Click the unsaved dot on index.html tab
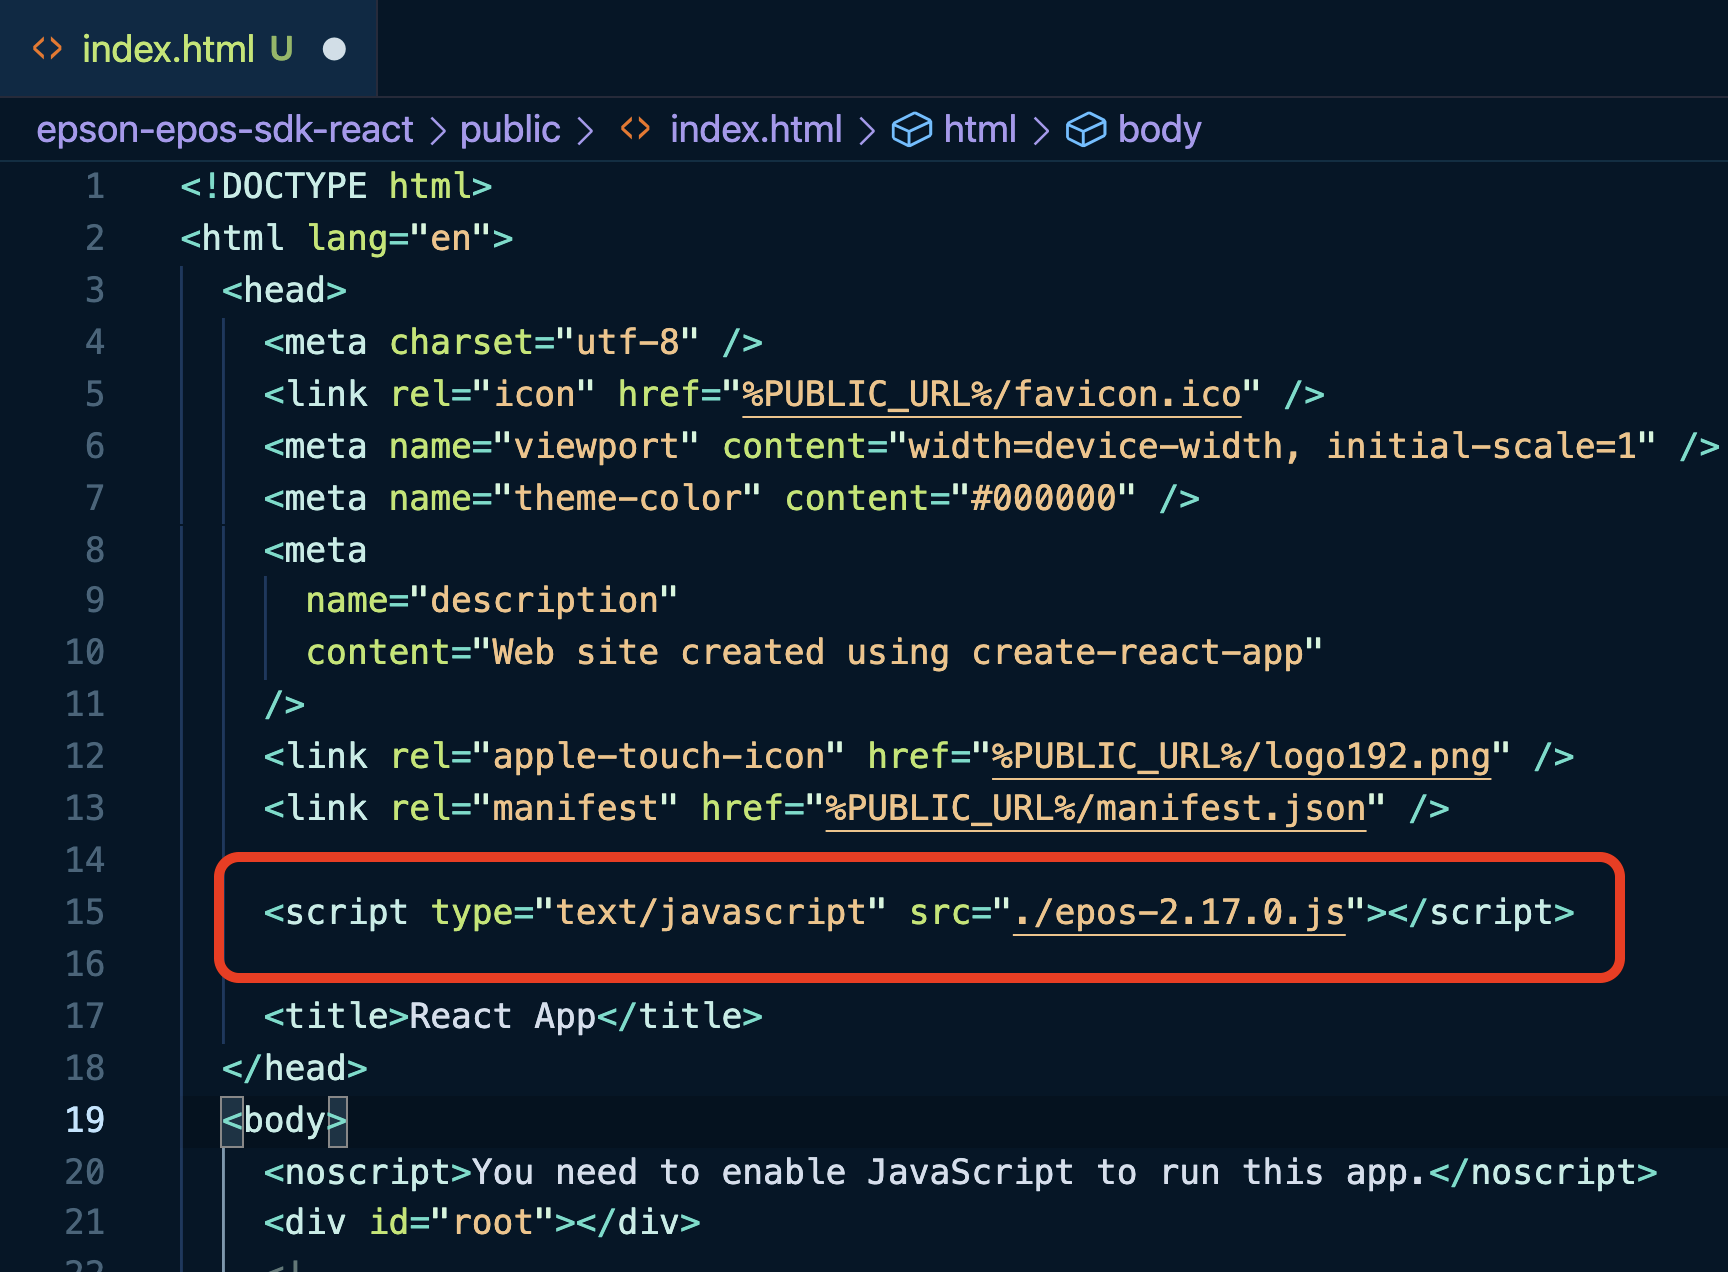Image resolution: width=1728 pixels, height=1272 pixels. tap(334, 49)
